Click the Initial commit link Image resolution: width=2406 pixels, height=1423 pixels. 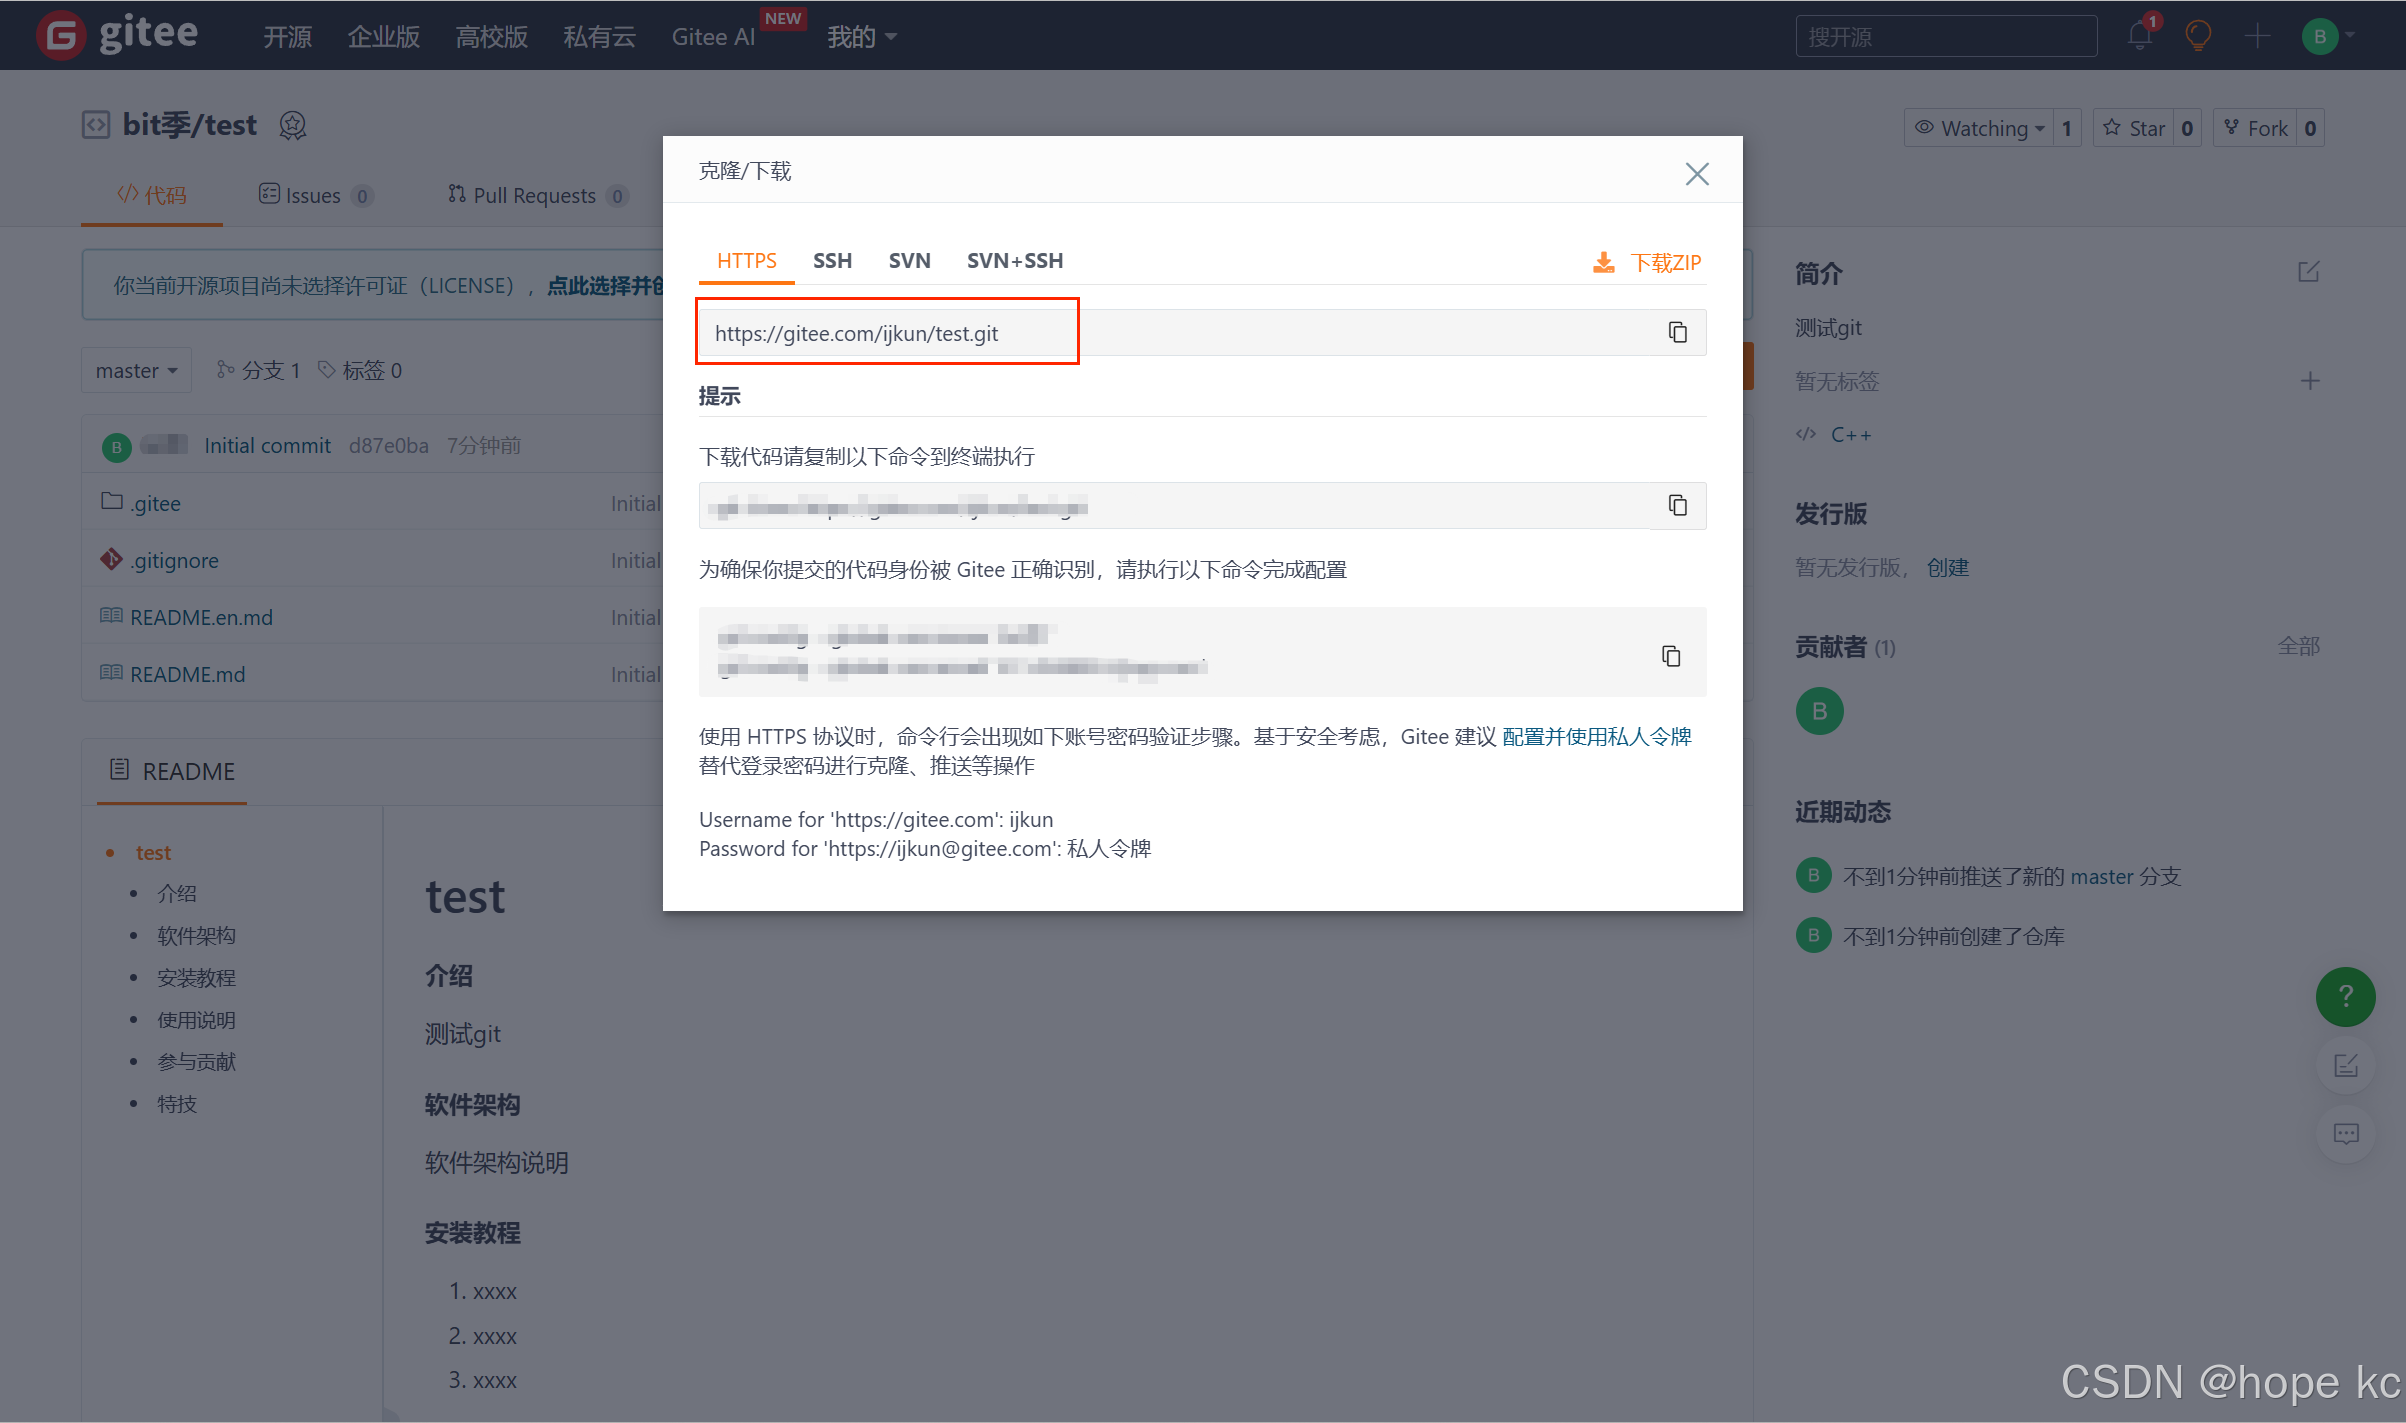point(267,445)
